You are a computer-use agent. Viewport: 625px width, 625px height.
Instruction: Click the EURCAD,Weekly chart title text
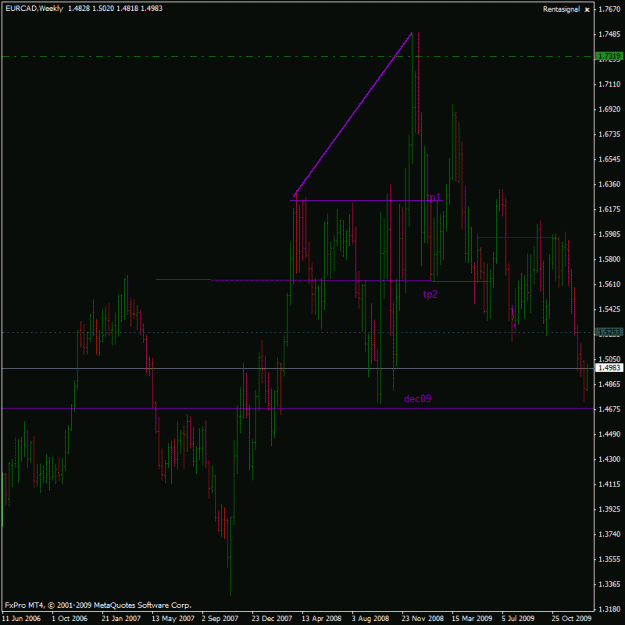(34, 8)
